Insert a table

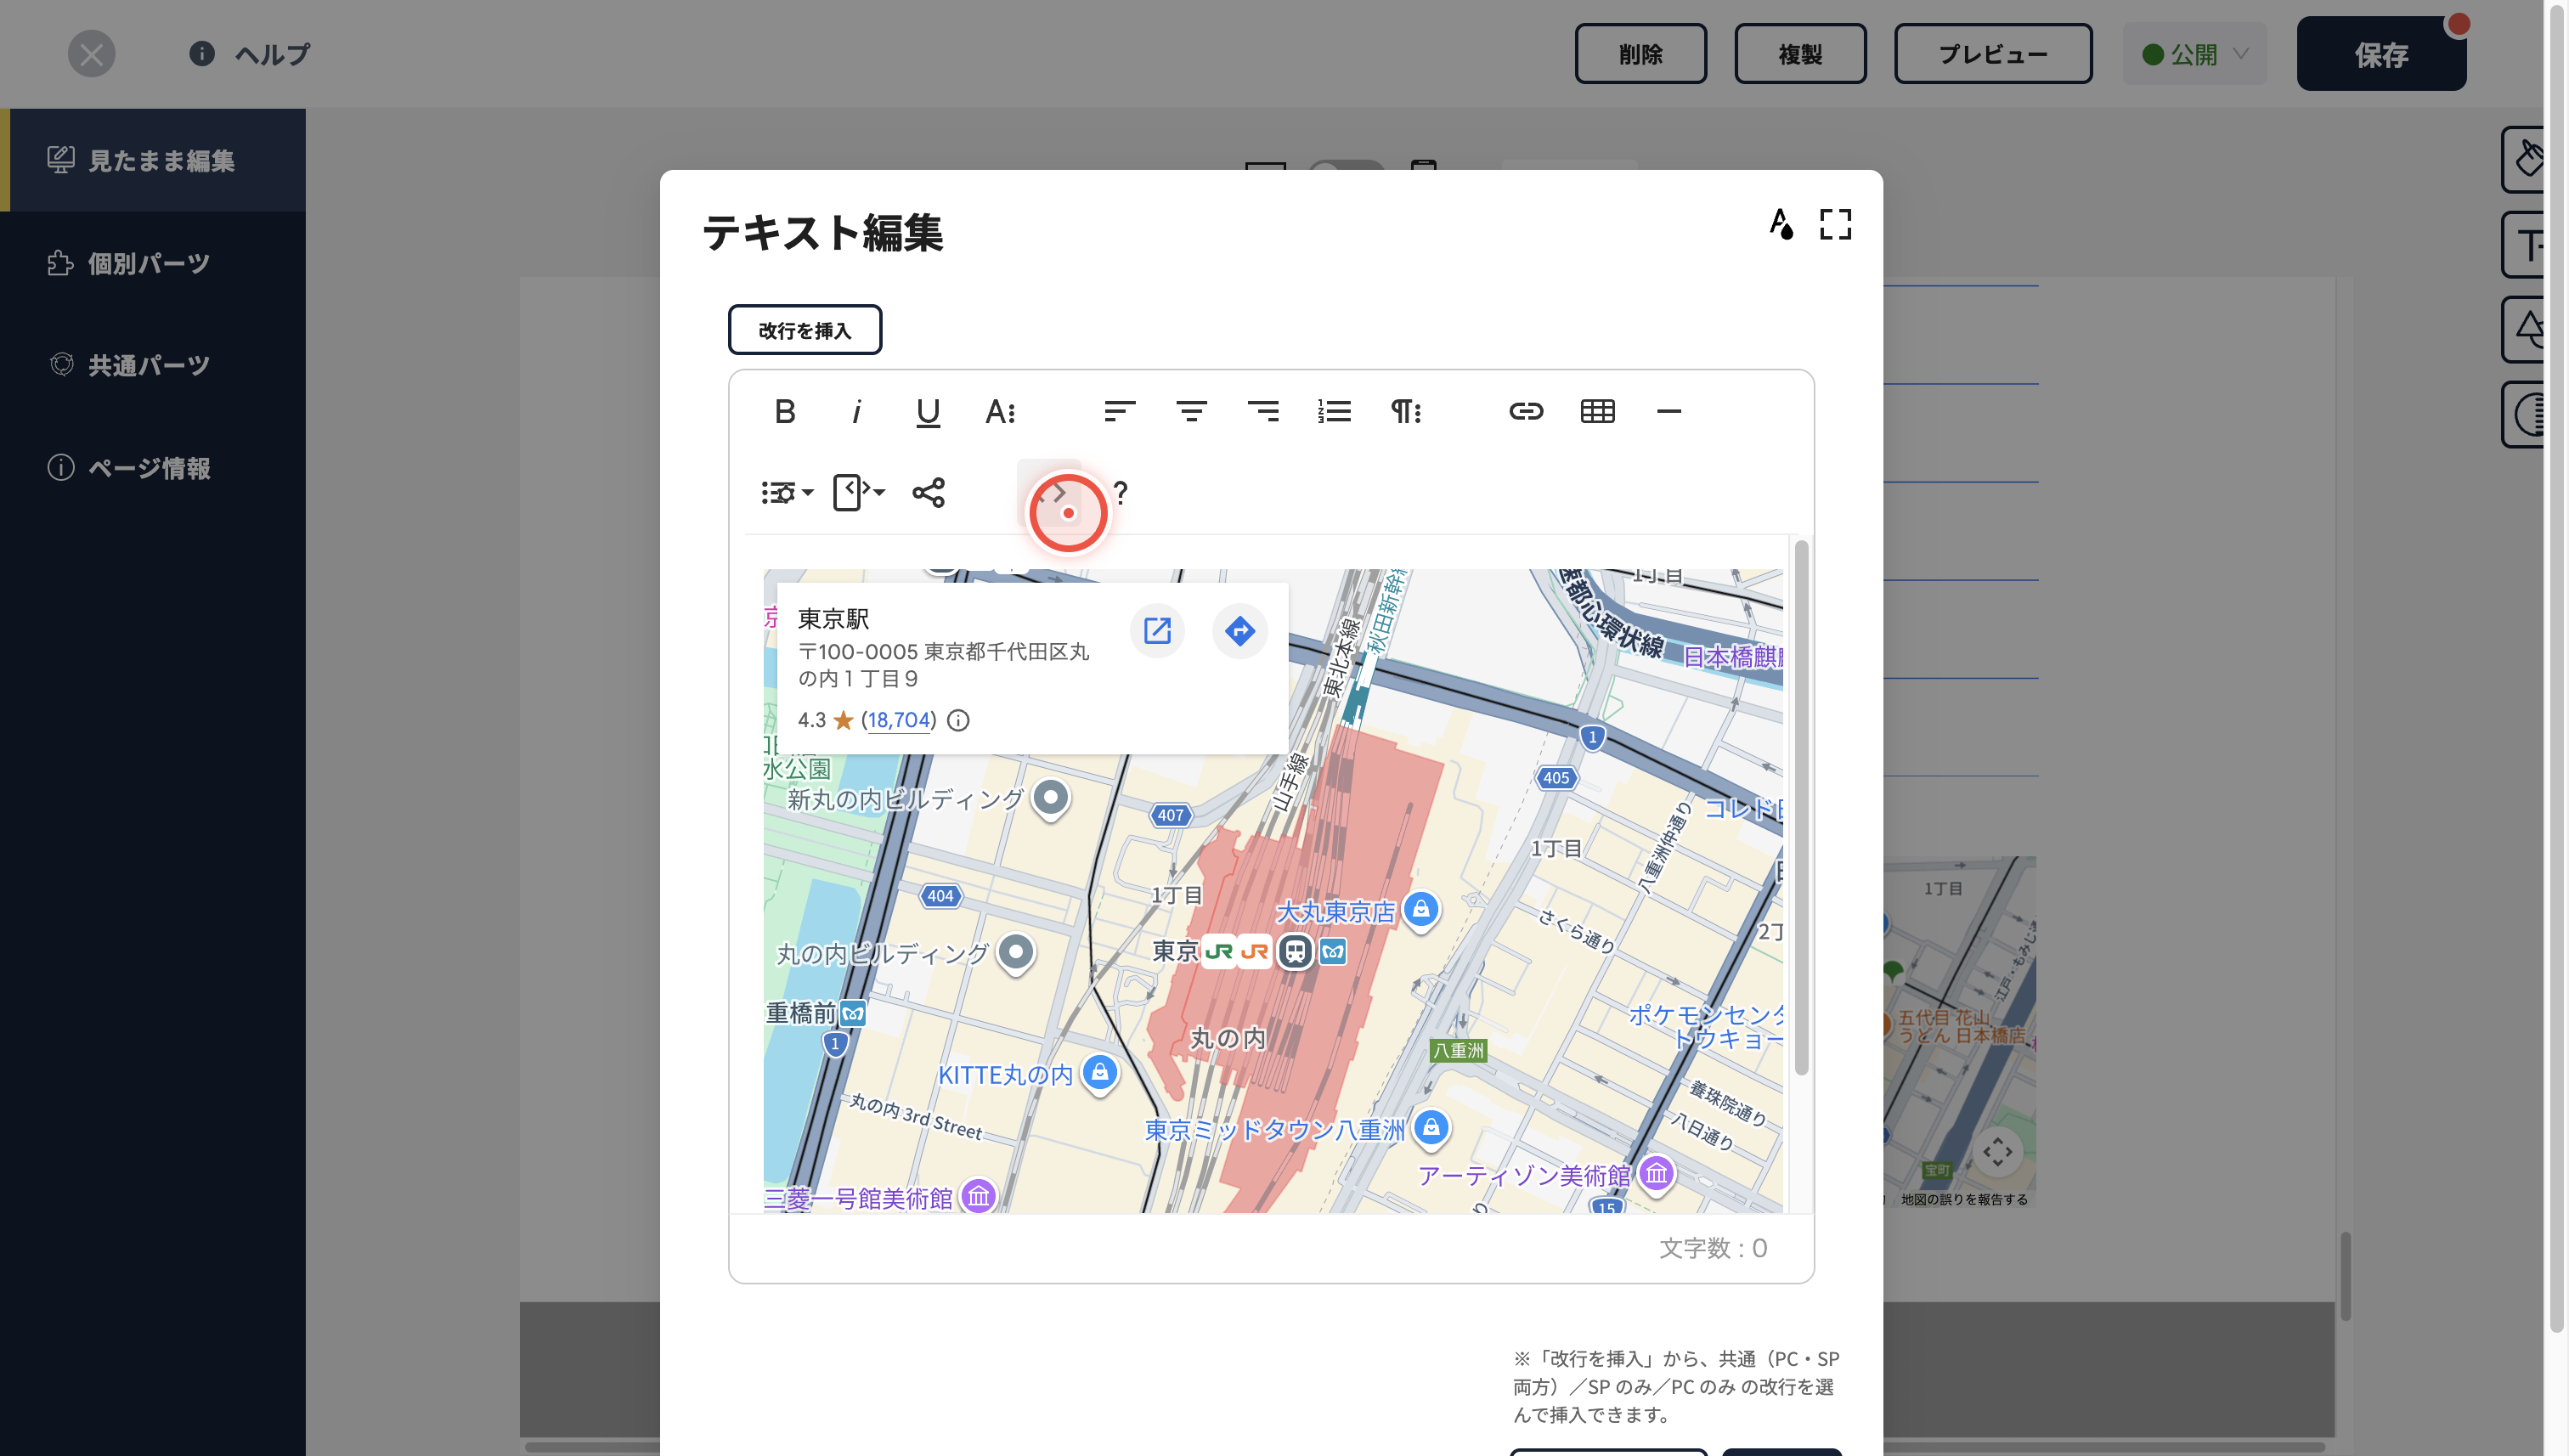(x=1597, y=411)
